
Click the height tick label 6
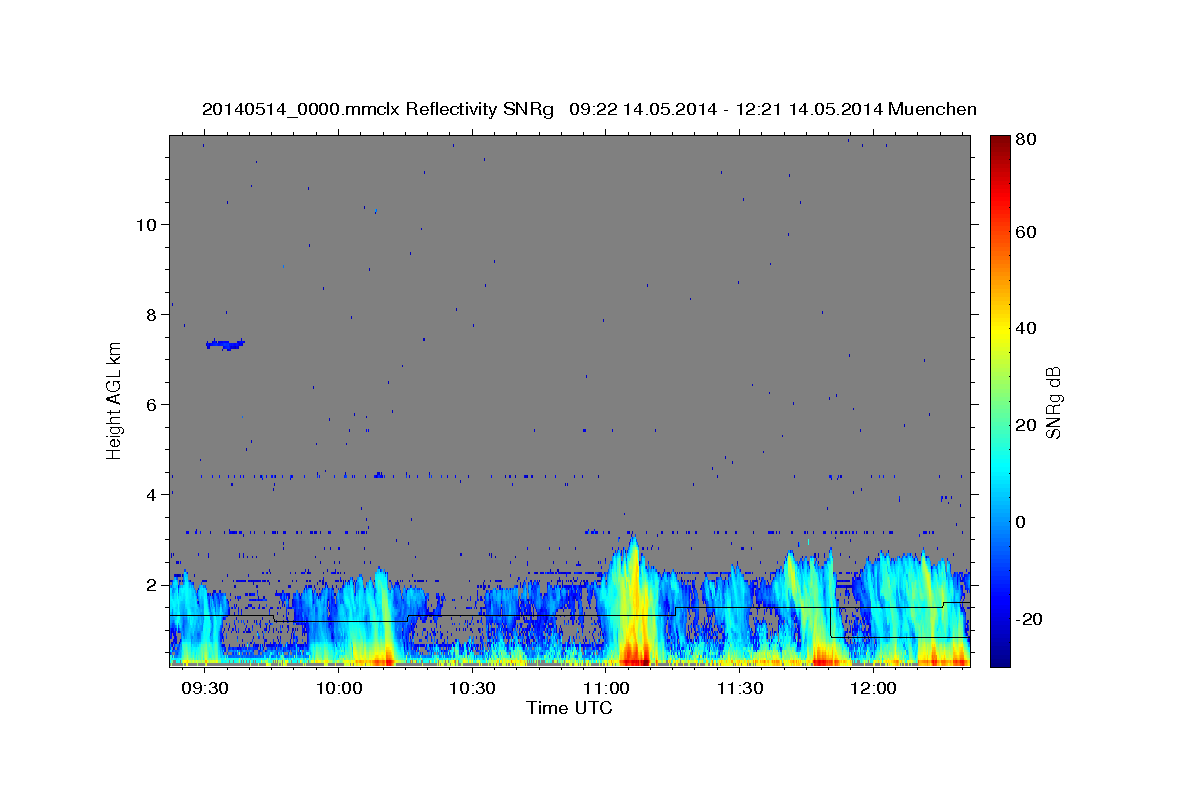click(x=152, y=404)
